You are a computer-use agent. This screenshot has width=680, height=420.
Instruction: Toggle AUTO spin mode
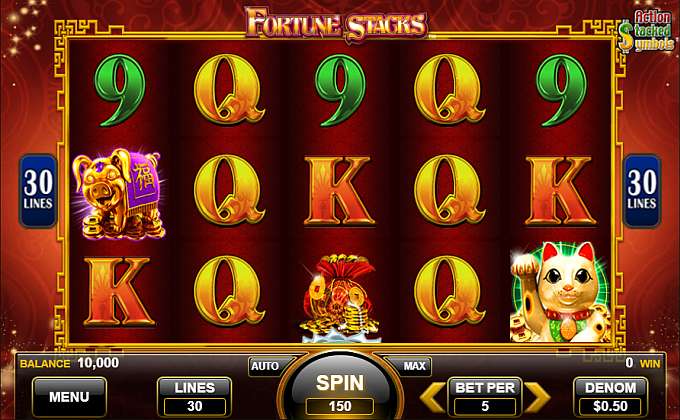tap(266, 366)
